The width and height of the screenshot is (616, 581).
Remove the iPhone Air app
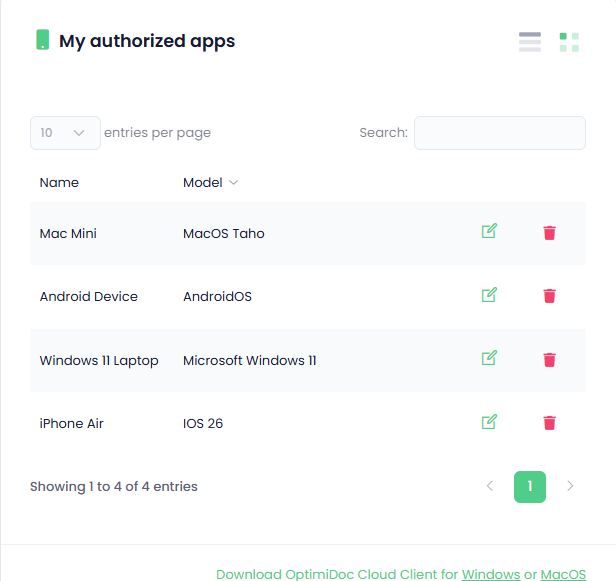tap(549, 423)
